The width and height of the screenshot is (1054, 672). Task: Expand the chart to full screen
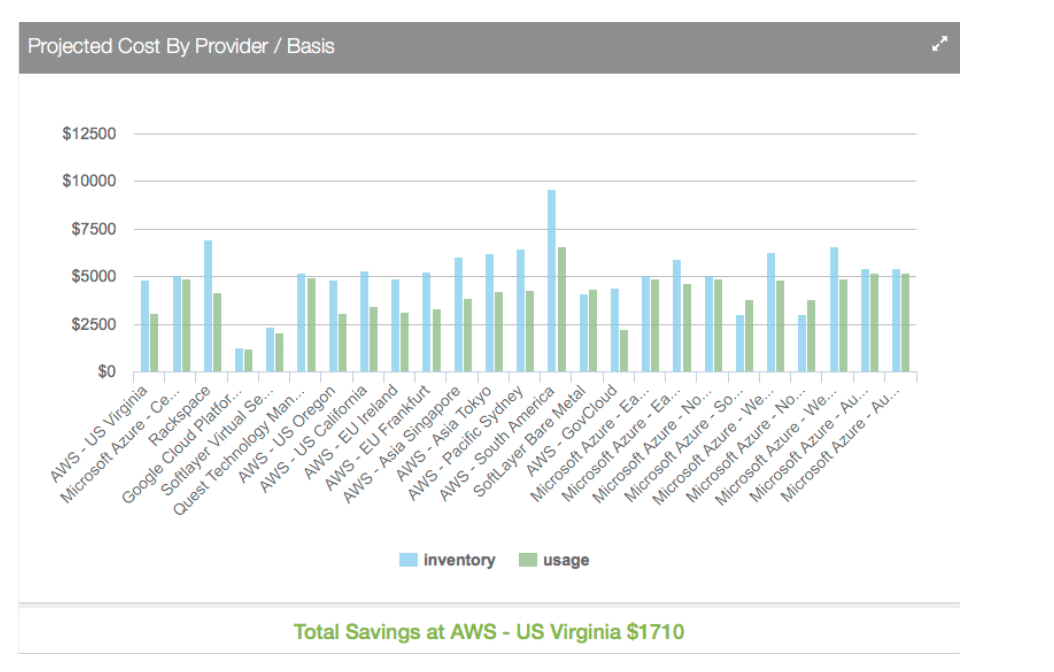tap(939, 44)
